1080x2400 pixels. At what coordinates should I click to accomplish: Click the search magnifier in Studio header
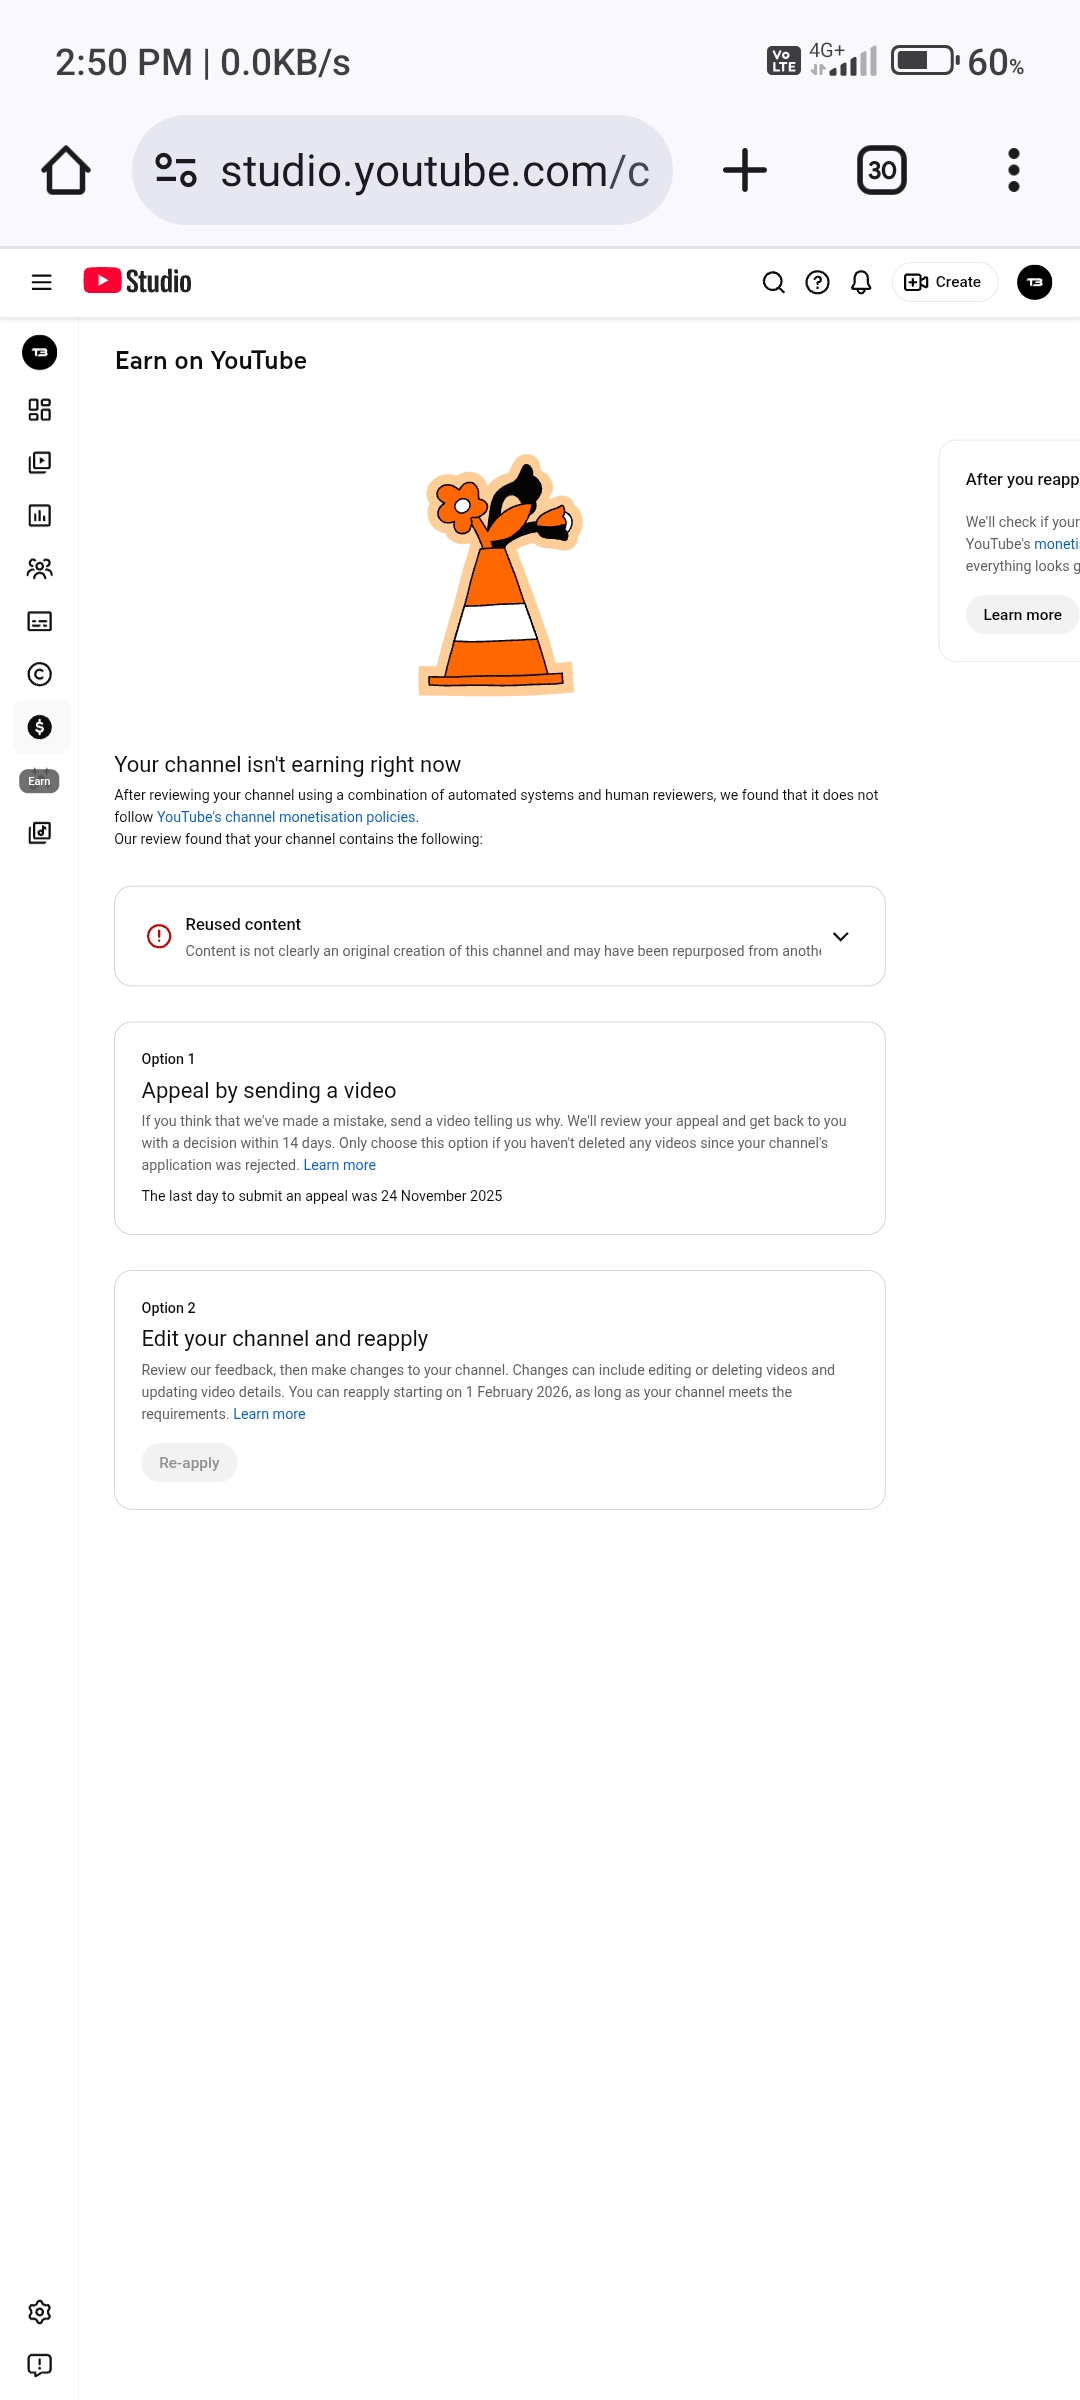click(773, 283)
